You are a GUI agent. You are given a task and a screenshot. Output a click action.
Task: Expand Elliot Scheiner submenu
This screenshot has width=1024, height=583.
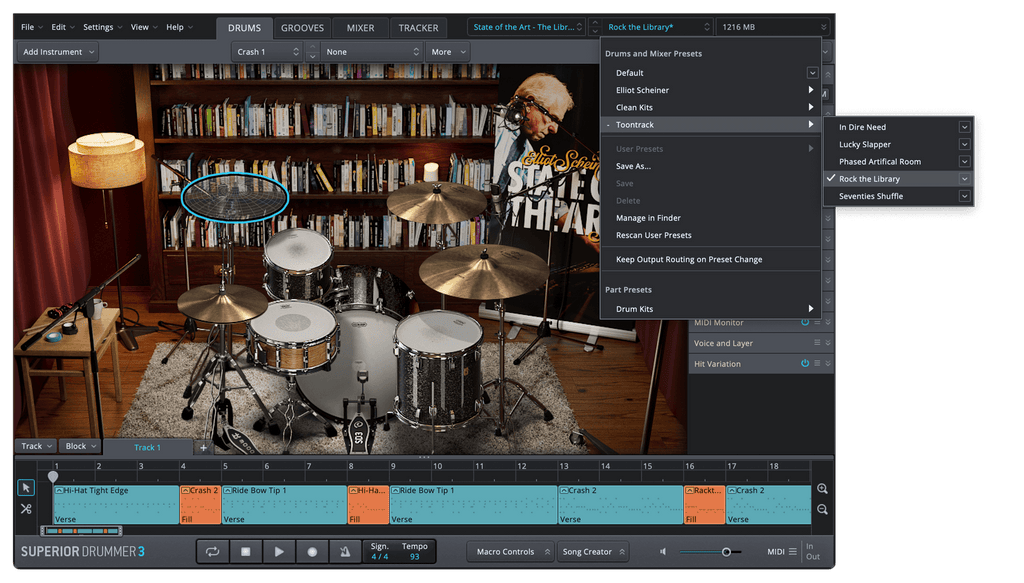click(x=810, y=90)
